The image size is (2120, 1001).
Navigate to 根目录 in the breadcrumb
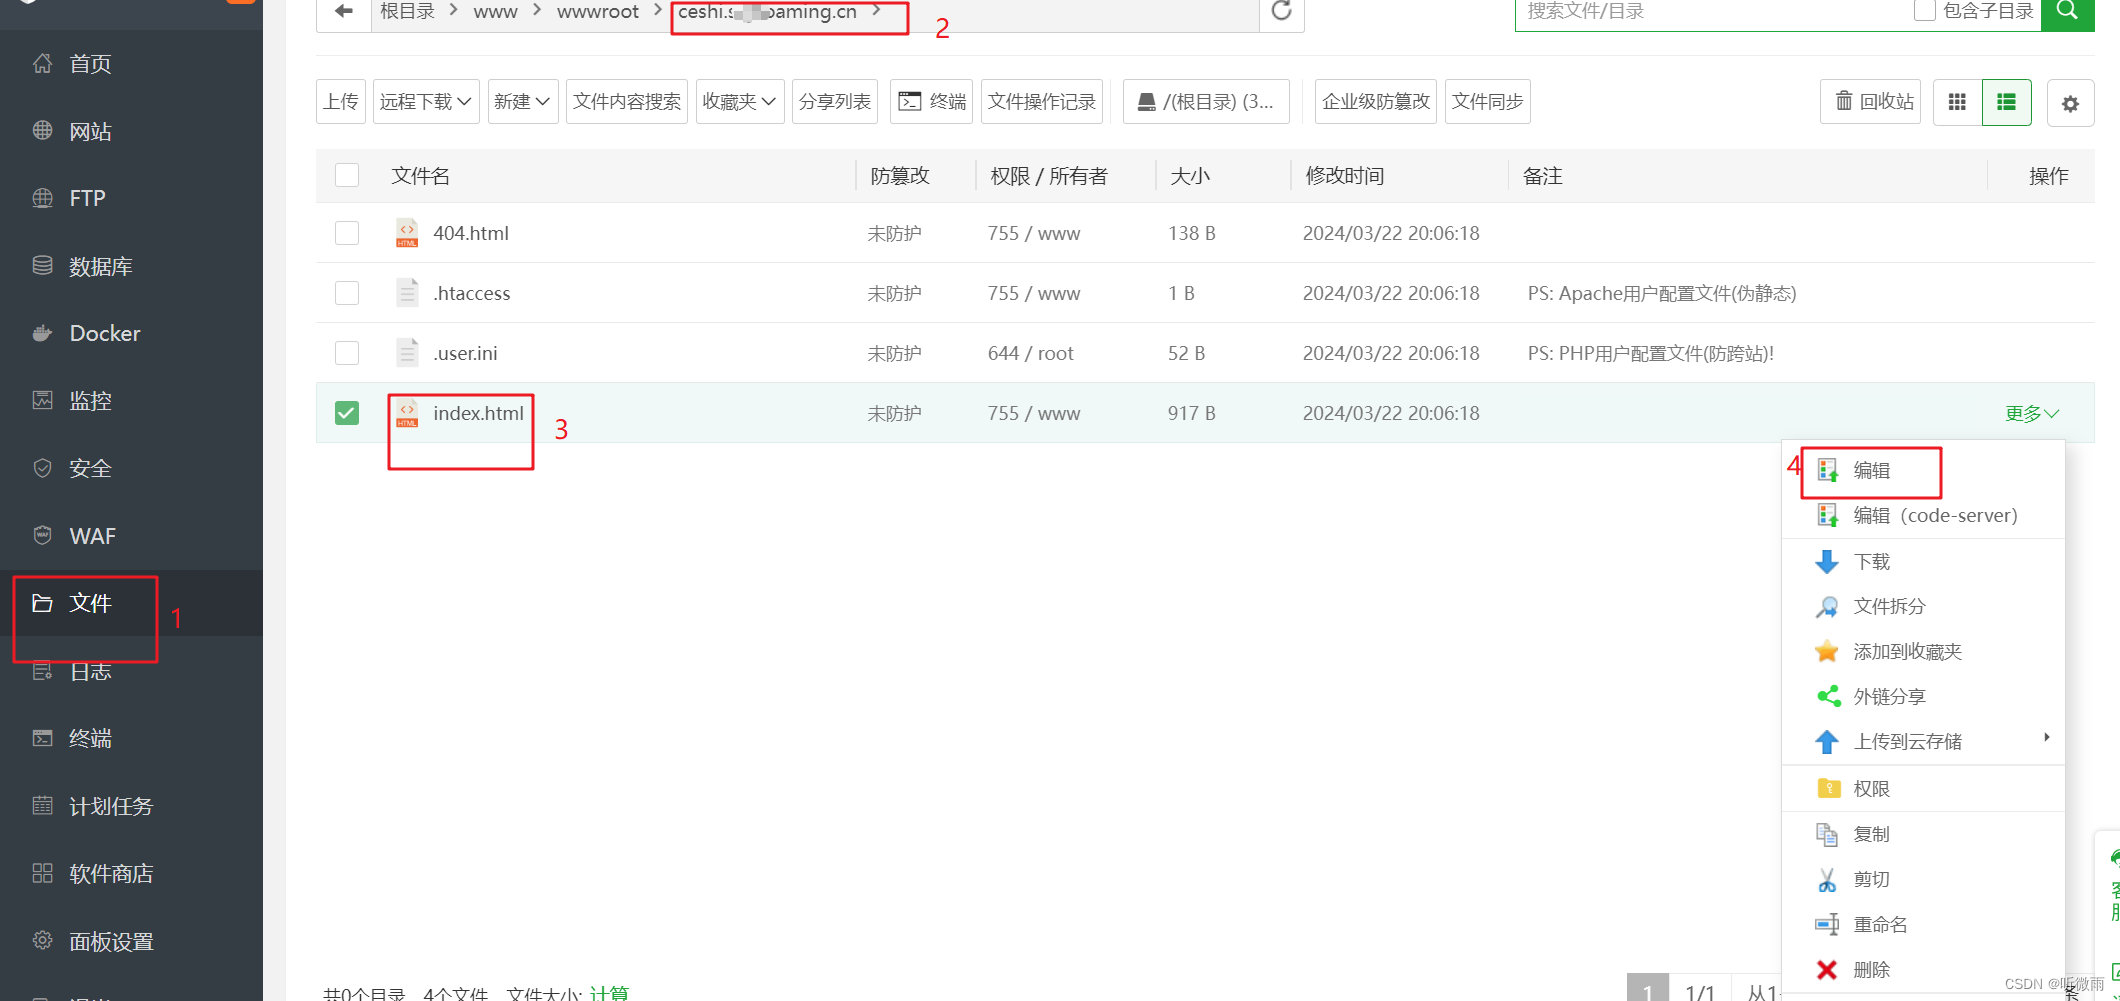(x=407, y=12)
